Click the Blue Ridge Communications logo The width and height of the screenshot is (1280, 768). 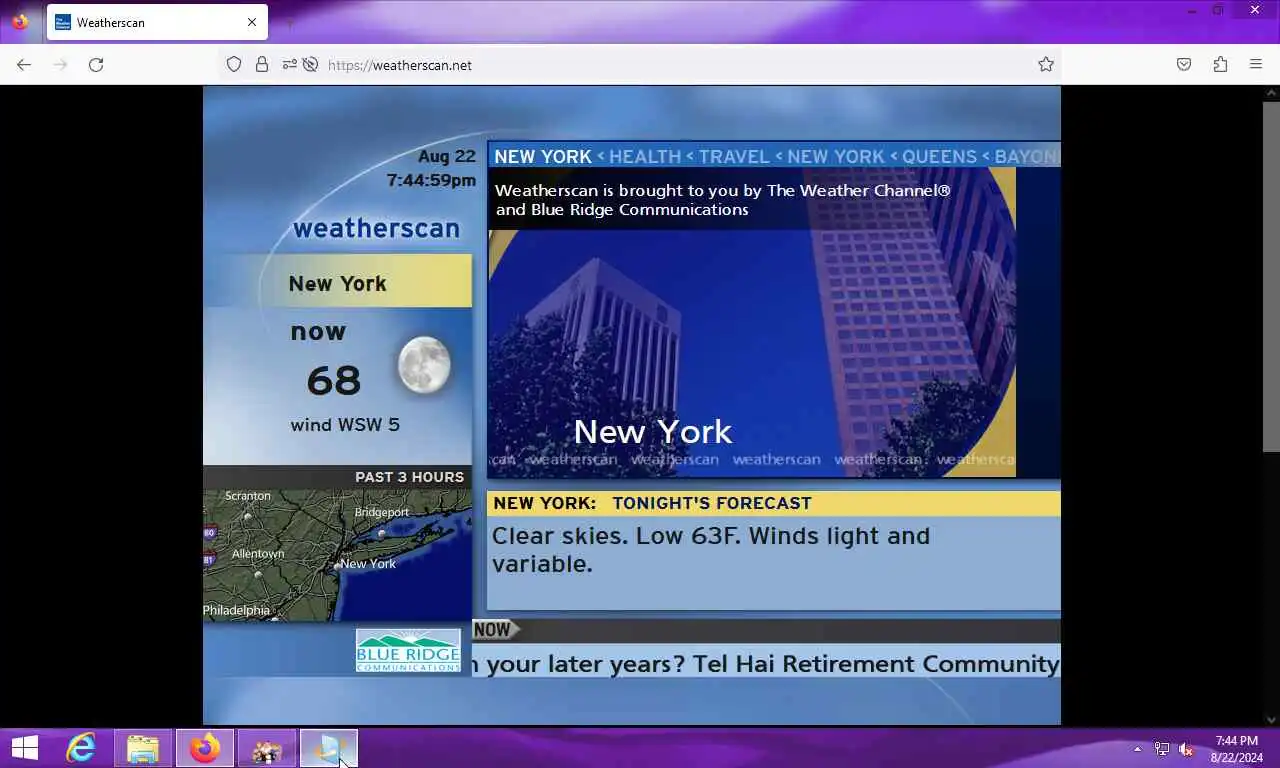tap(408, 650)
